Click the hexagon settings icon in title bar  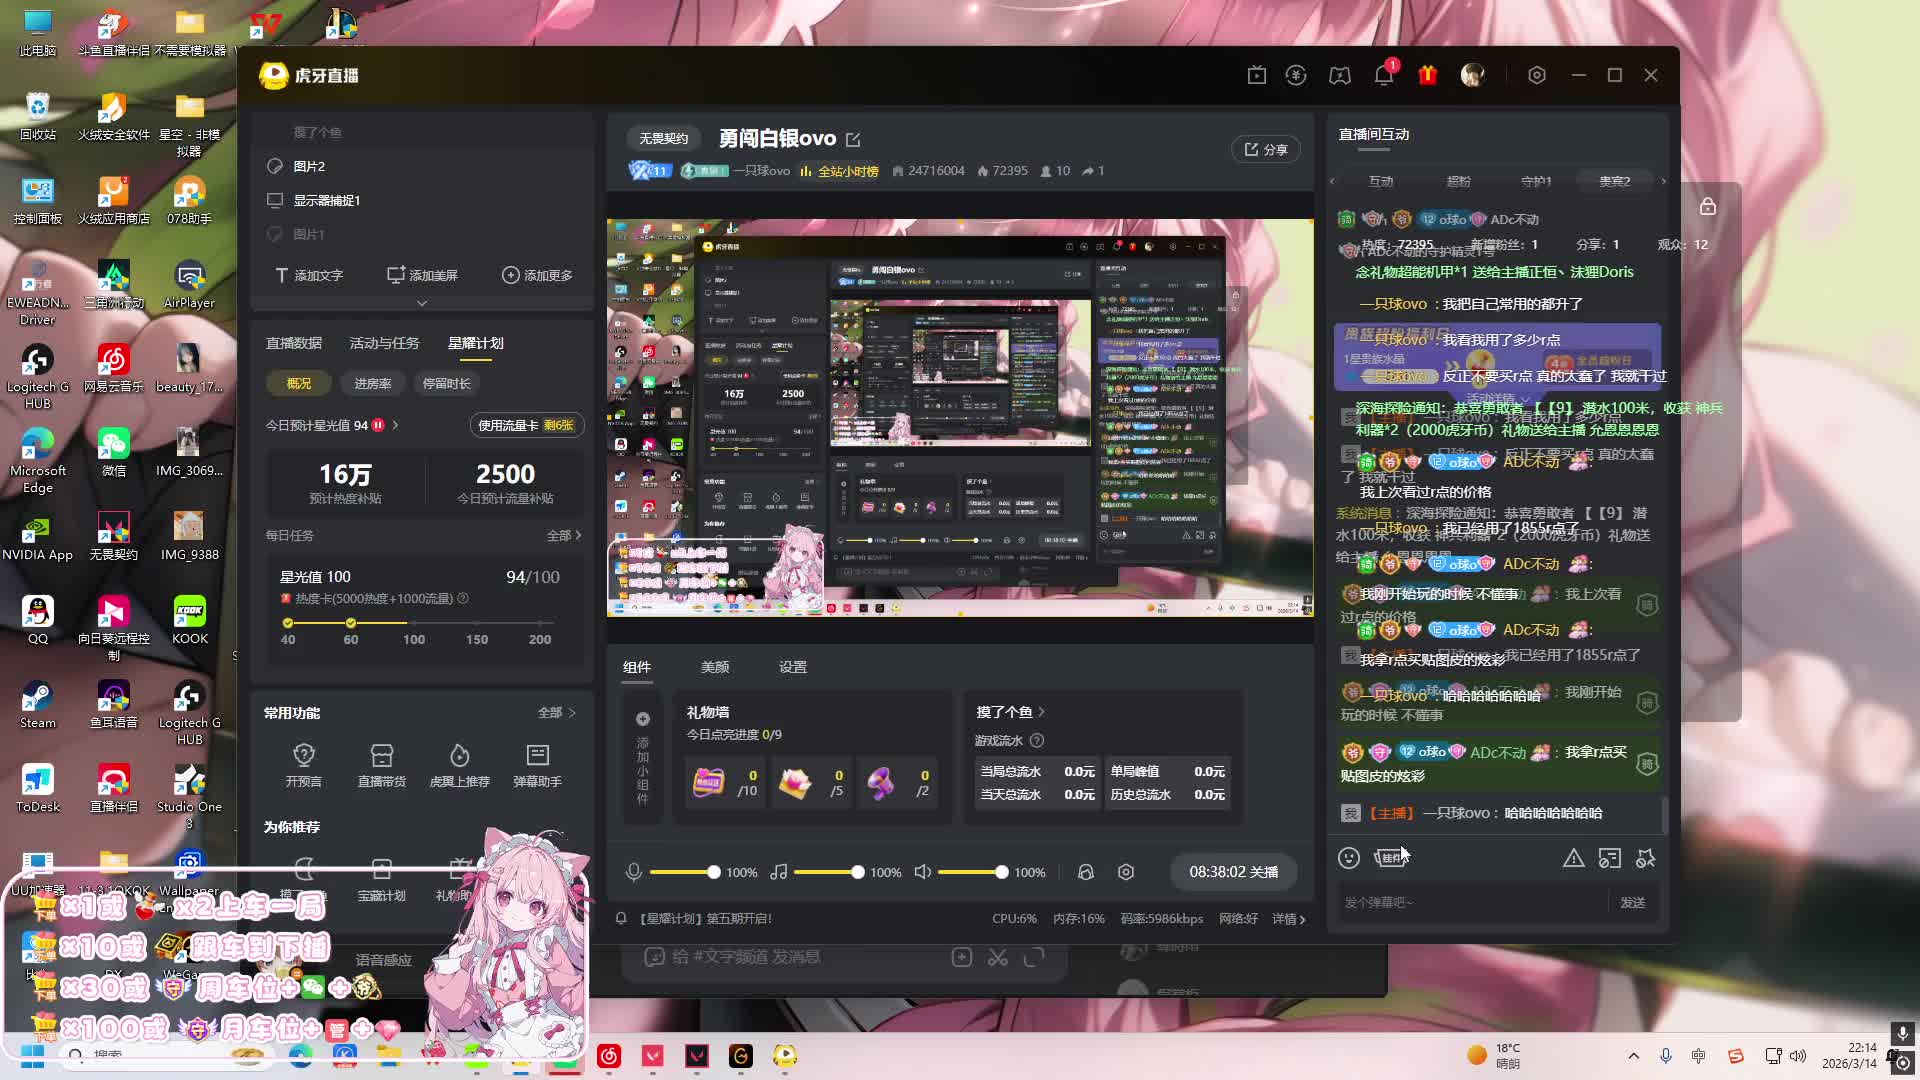1537,76
